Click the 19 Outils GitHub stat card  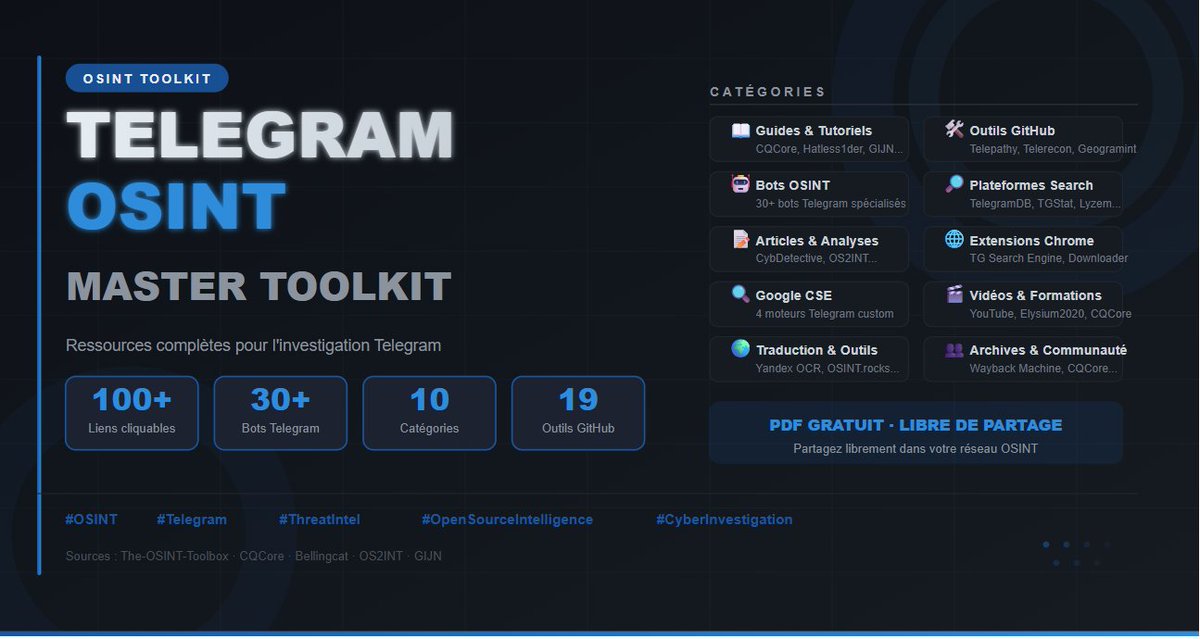pos(578,412)
